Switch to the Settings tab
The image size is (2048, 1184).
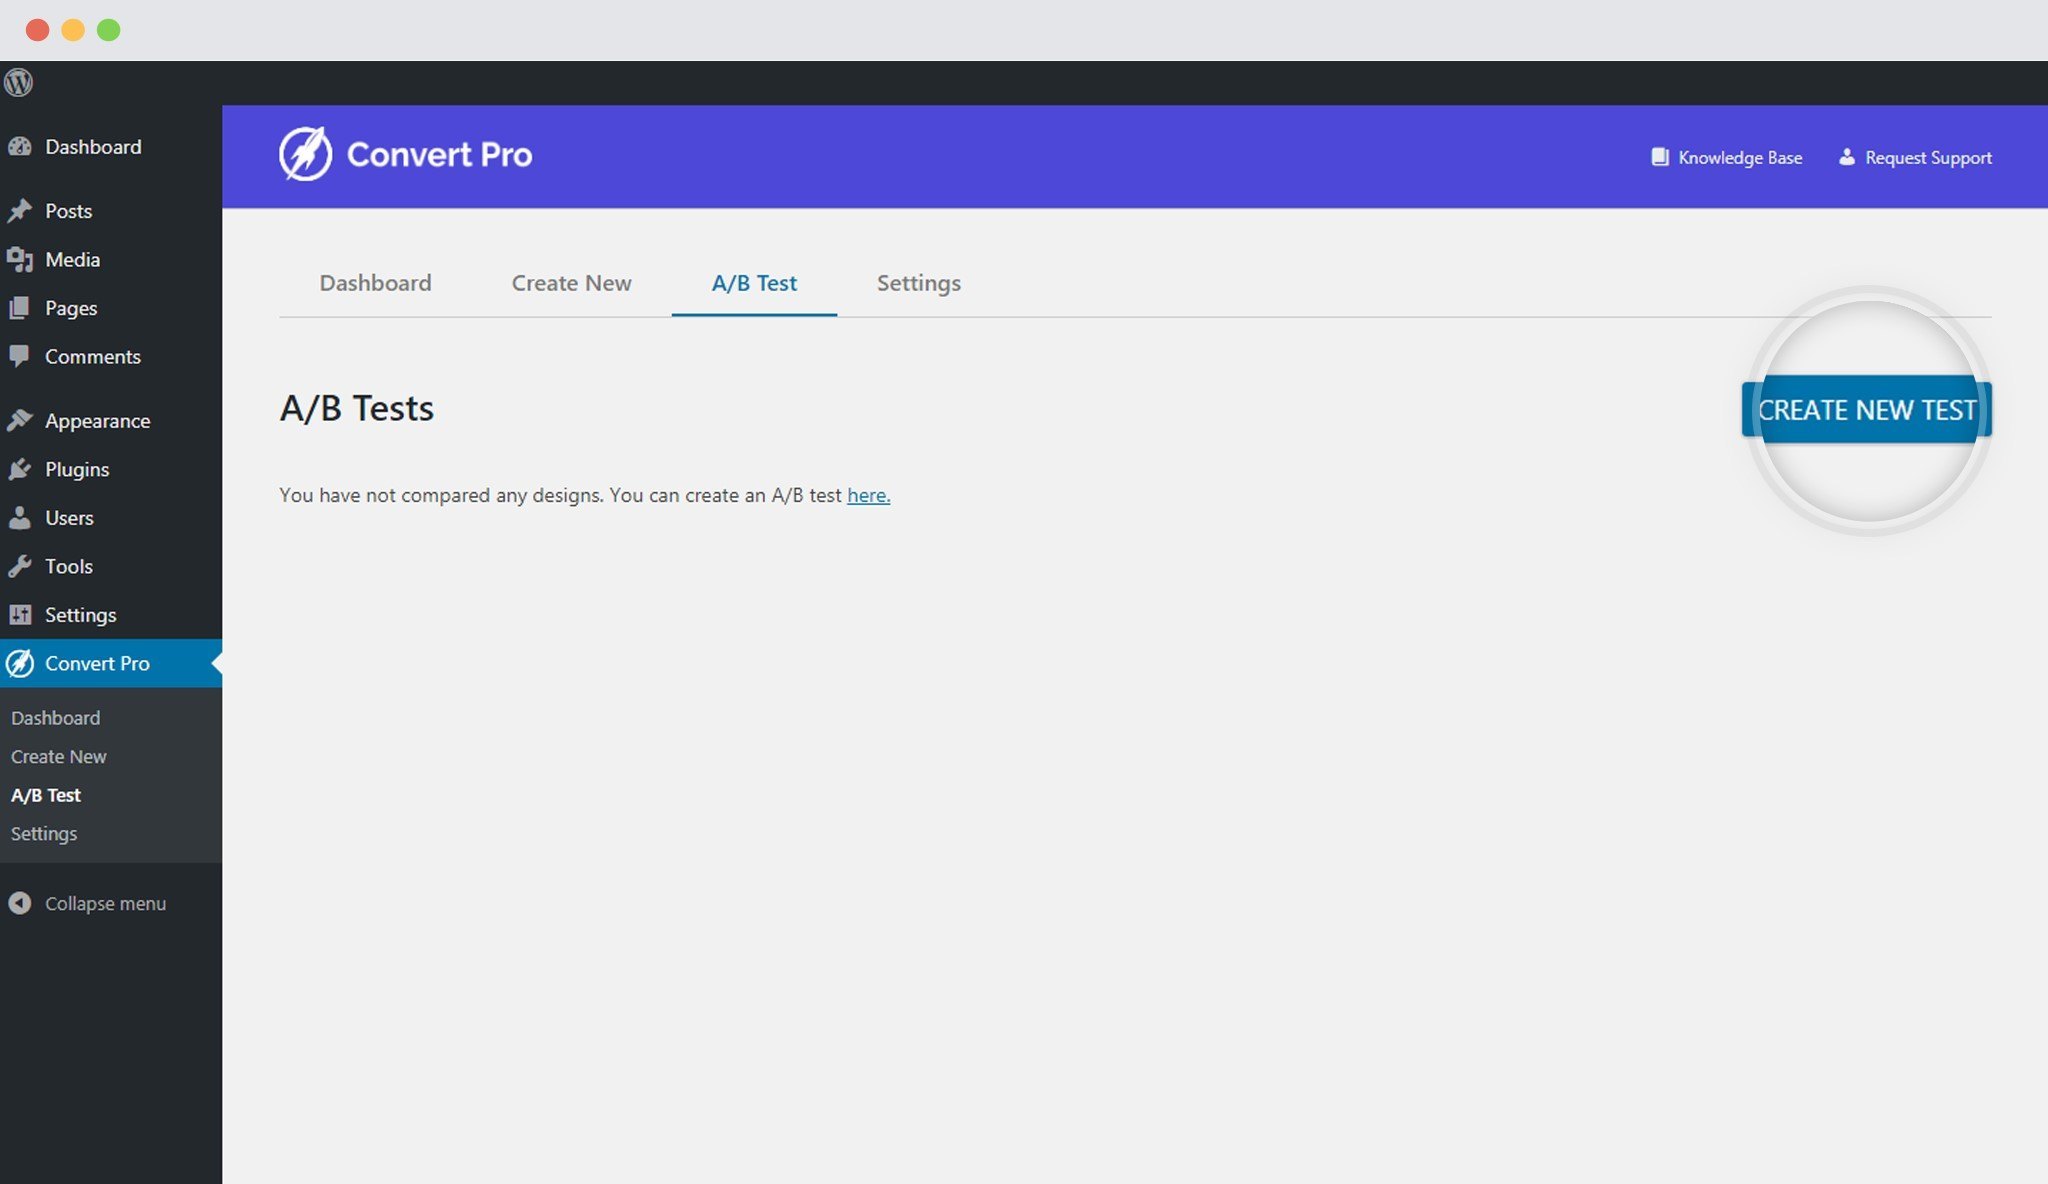tap(919, 282)
